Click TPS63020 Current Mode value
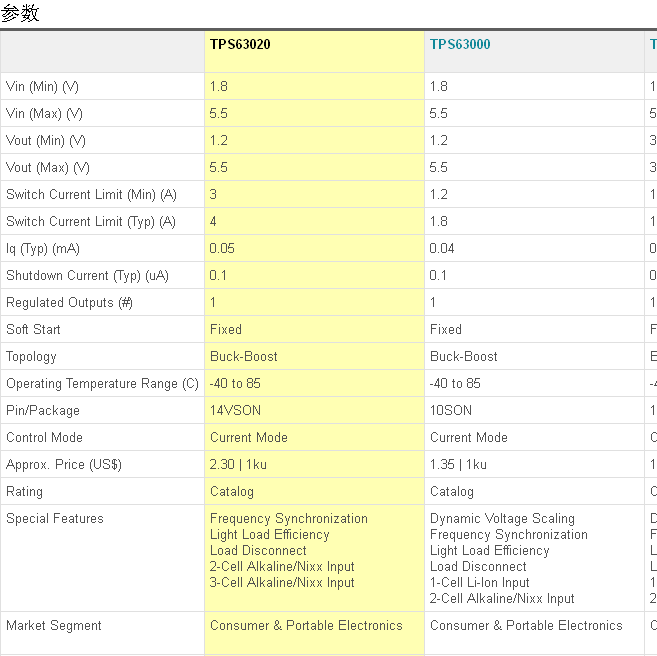 [x=249, y=437]
